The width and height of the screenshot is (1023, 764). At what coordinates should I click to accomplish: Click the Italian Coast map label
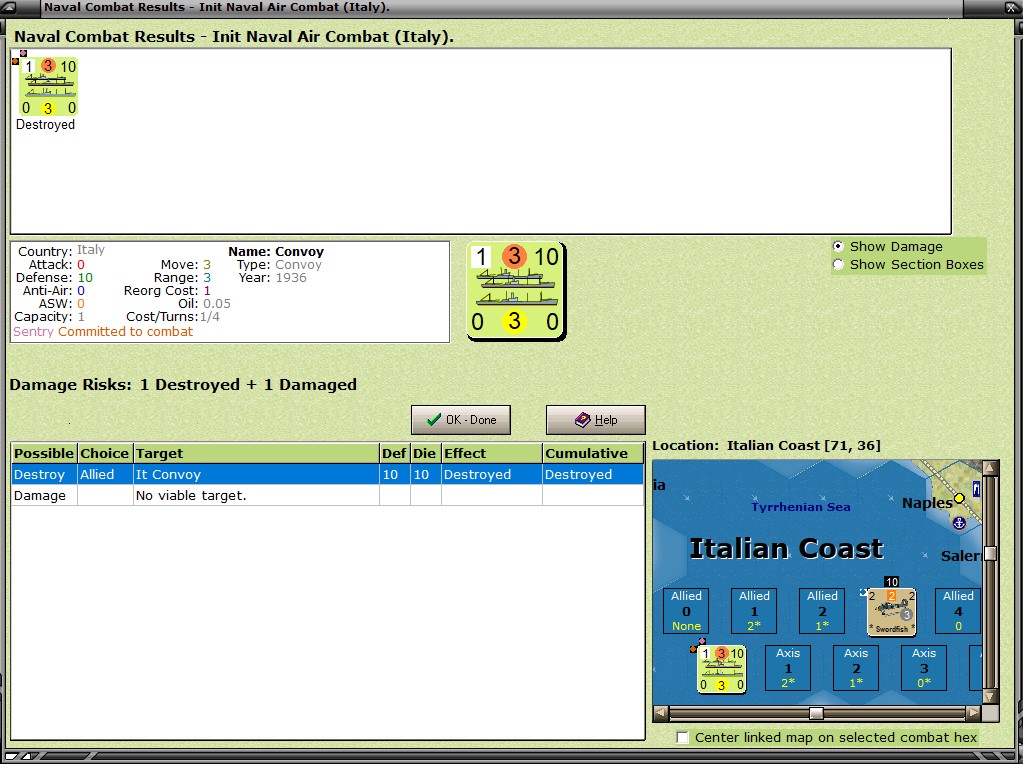[x=786, y=548]
